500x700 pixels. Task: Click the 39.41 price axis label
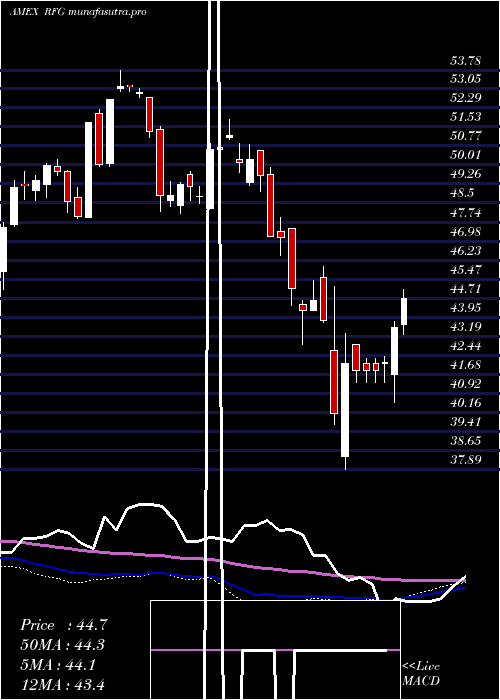coord(465,421)
